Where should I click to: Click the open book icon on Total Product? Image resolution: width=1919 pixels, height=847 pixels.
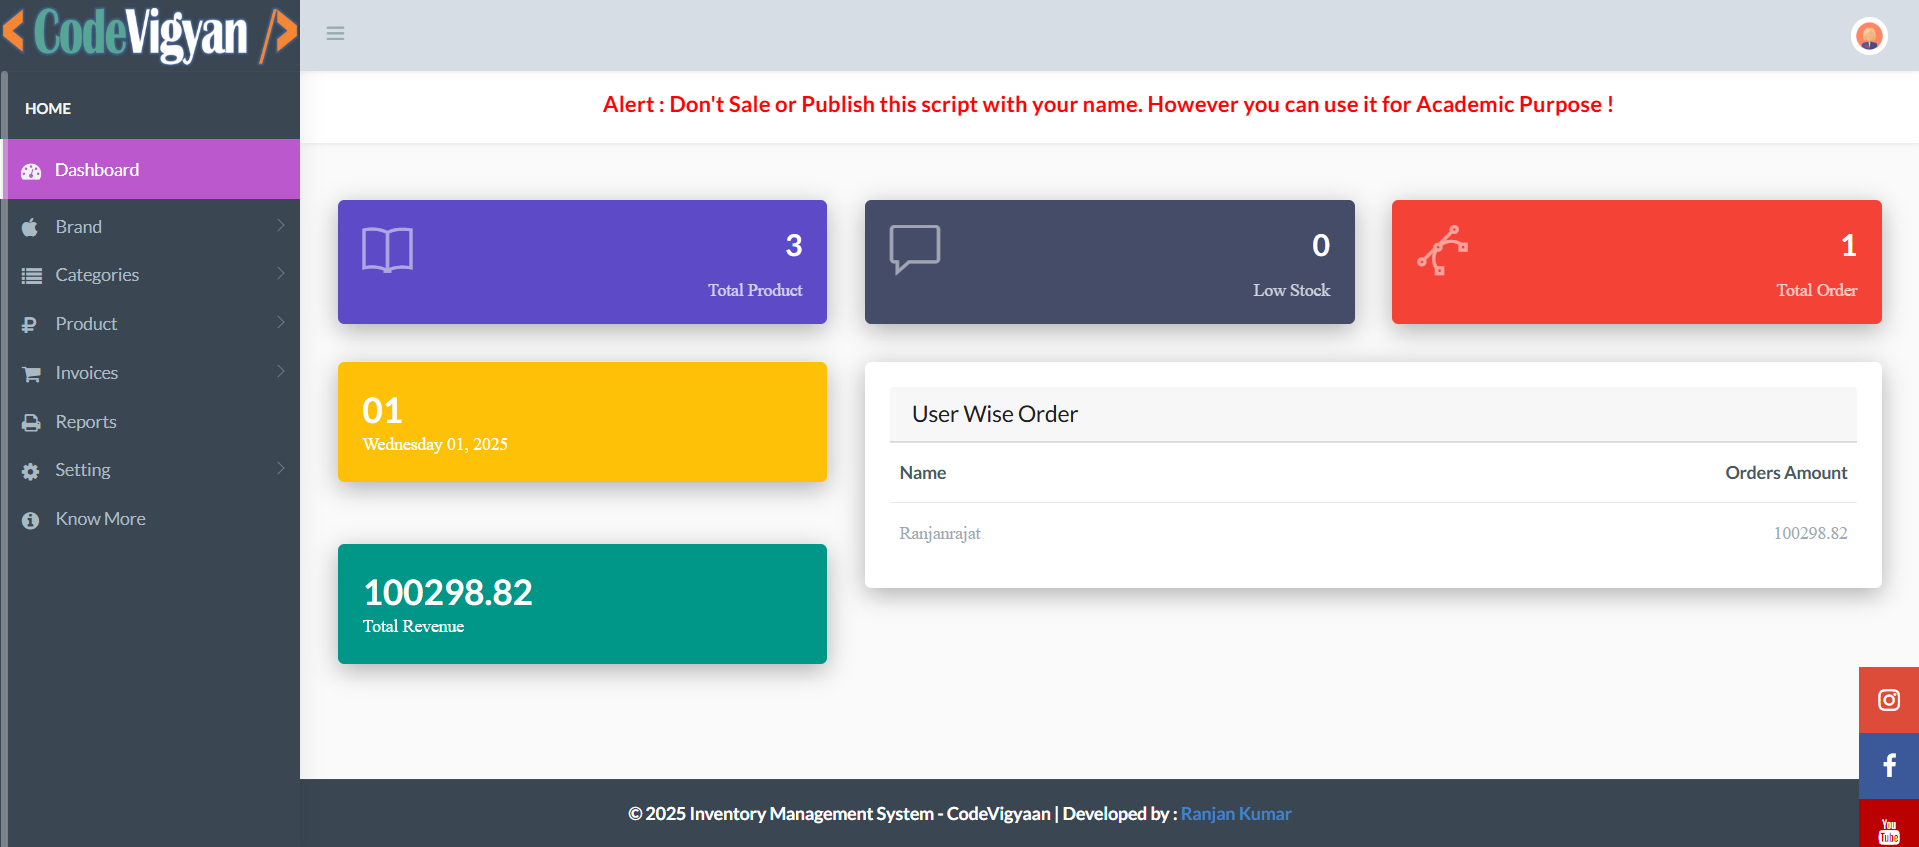[x=387, y=249]
